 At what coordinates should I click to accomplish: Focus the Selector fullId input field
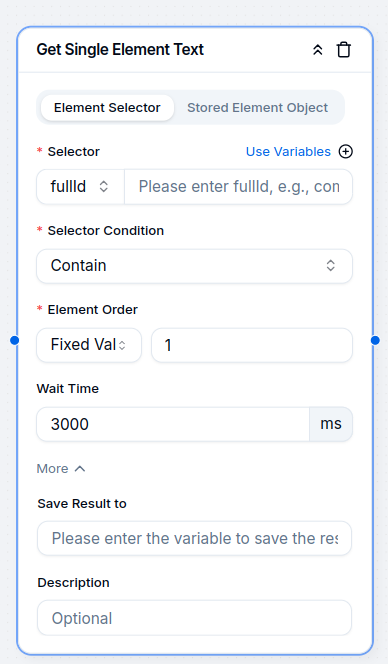pos(238,187)
